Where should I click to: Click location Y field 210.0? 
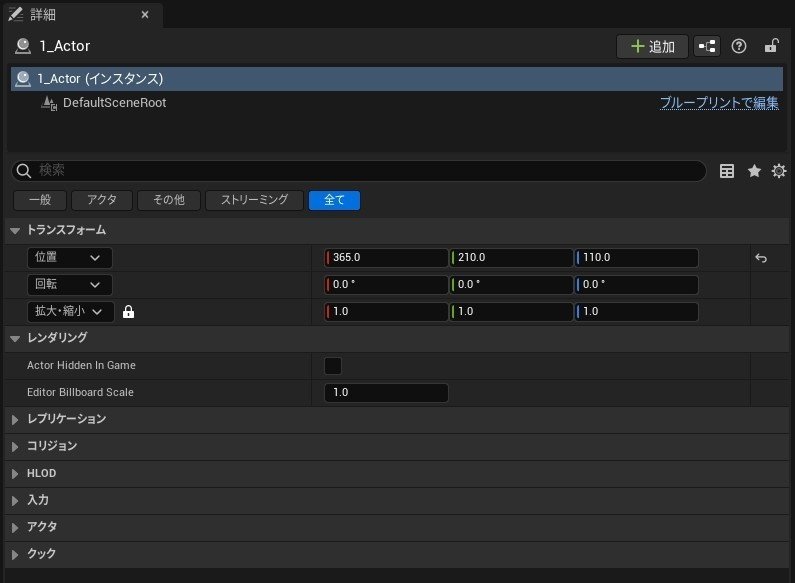[511, 258]
